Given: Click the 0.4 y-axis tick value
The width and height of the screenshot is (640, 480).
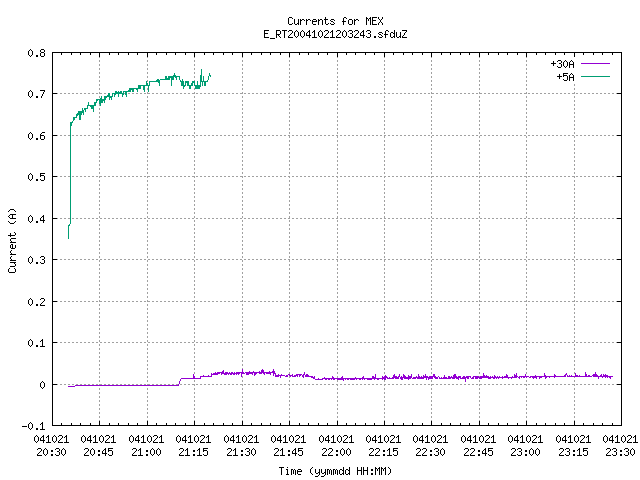Looking at the screenshot, I should (36, 219).
